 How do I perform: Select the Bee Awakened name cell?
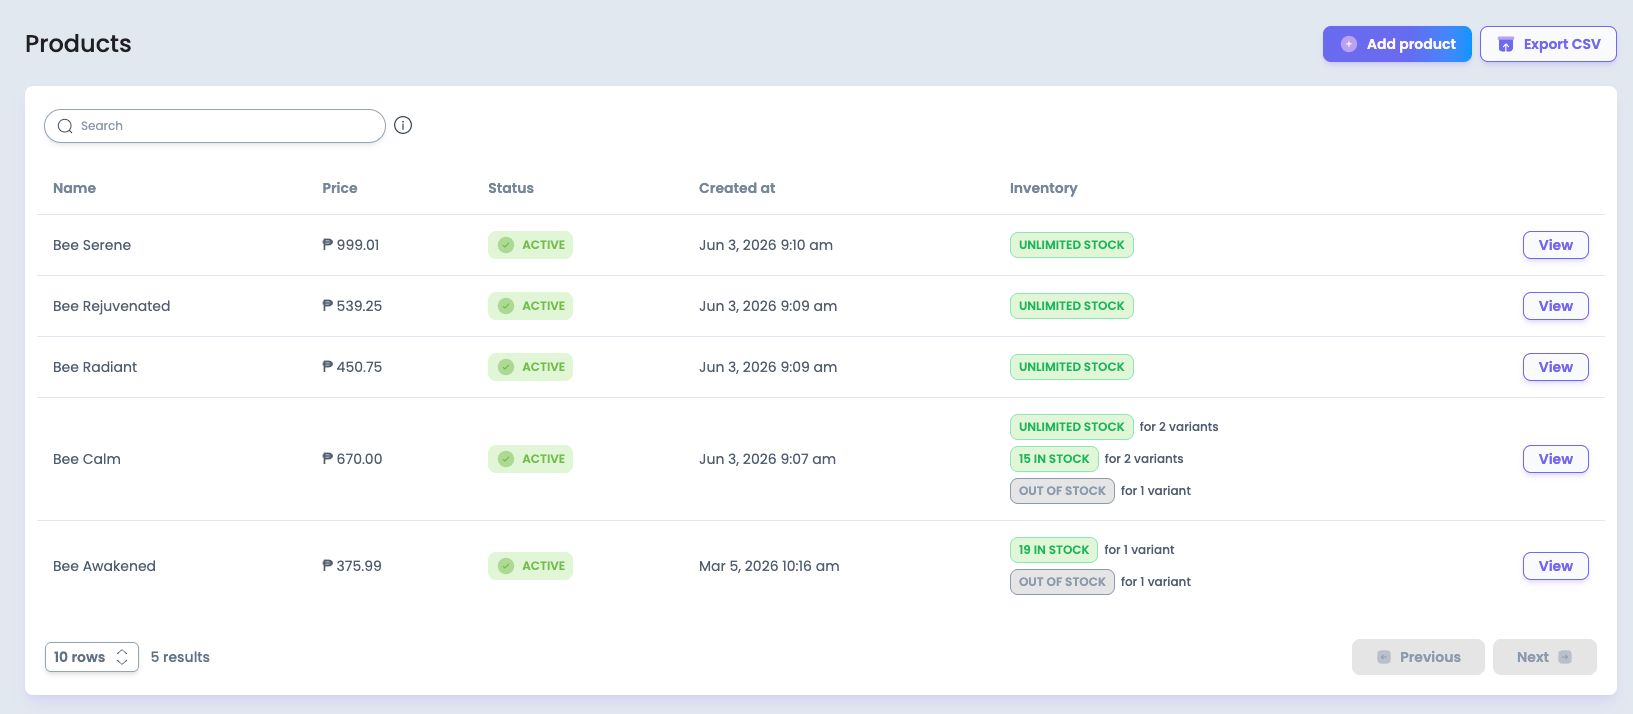104,566
